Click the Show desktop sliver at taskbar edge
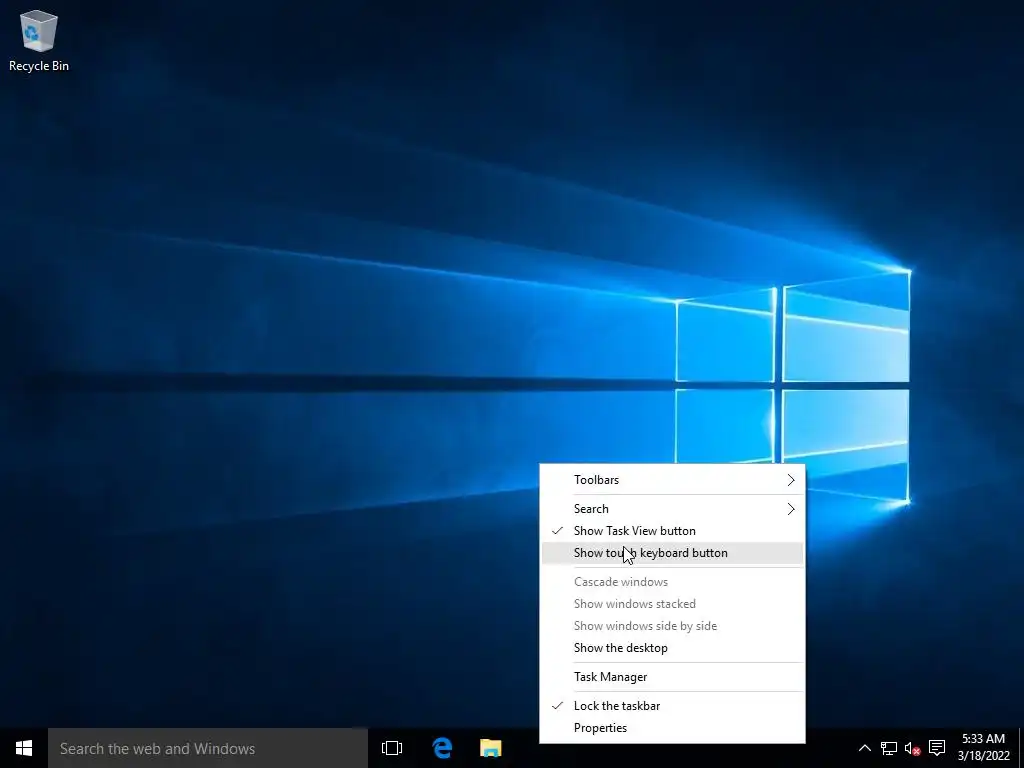 pyautogui.click(x=1021, y=748)
